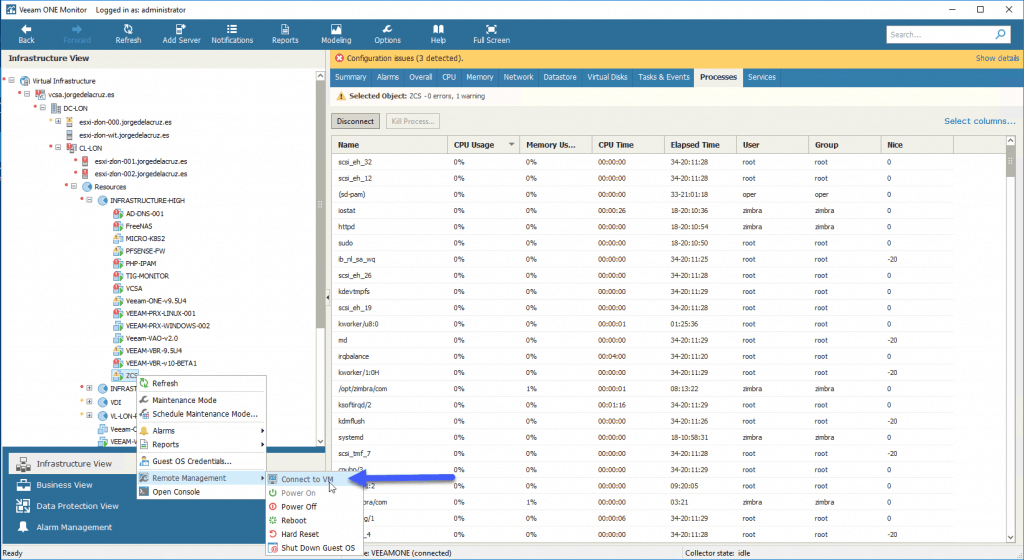Expand the VDI resource pool node
The width and height of the screenshot is (1024, 560).
[x=89, y=401]
